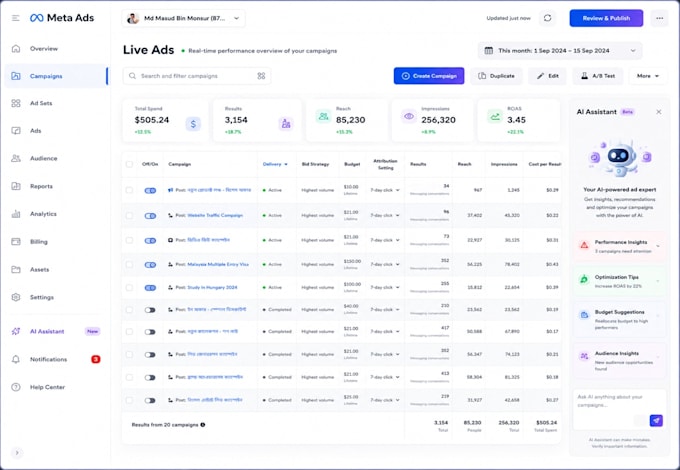Click the Results card chart icon
680x470 pixels.
pos(286,124)
